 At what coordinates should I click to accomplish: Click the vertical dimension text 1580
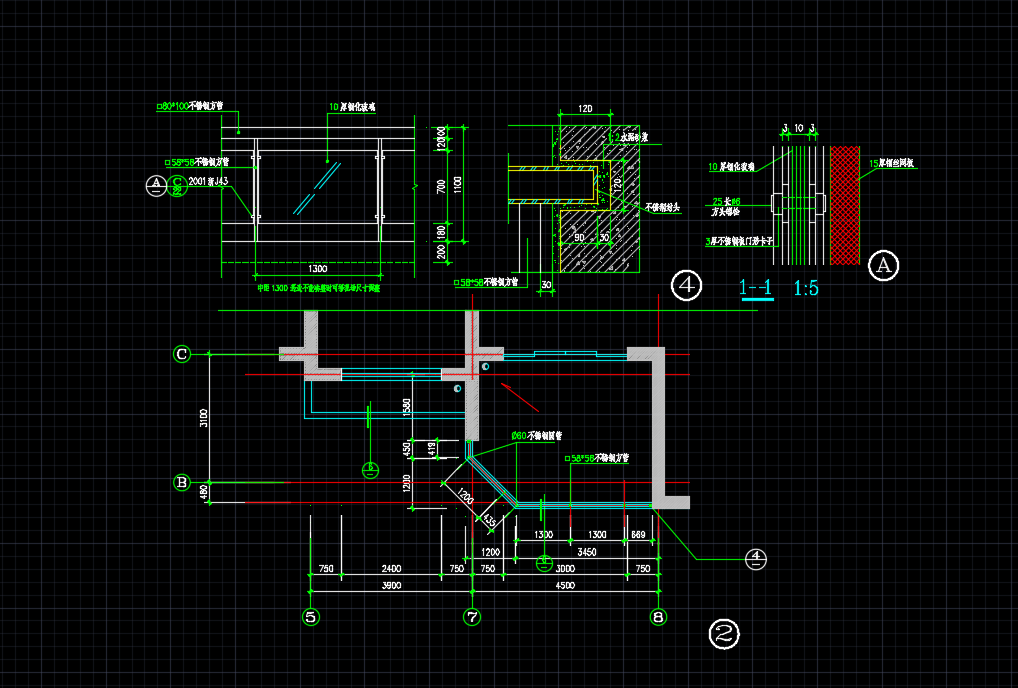point(407,408)
